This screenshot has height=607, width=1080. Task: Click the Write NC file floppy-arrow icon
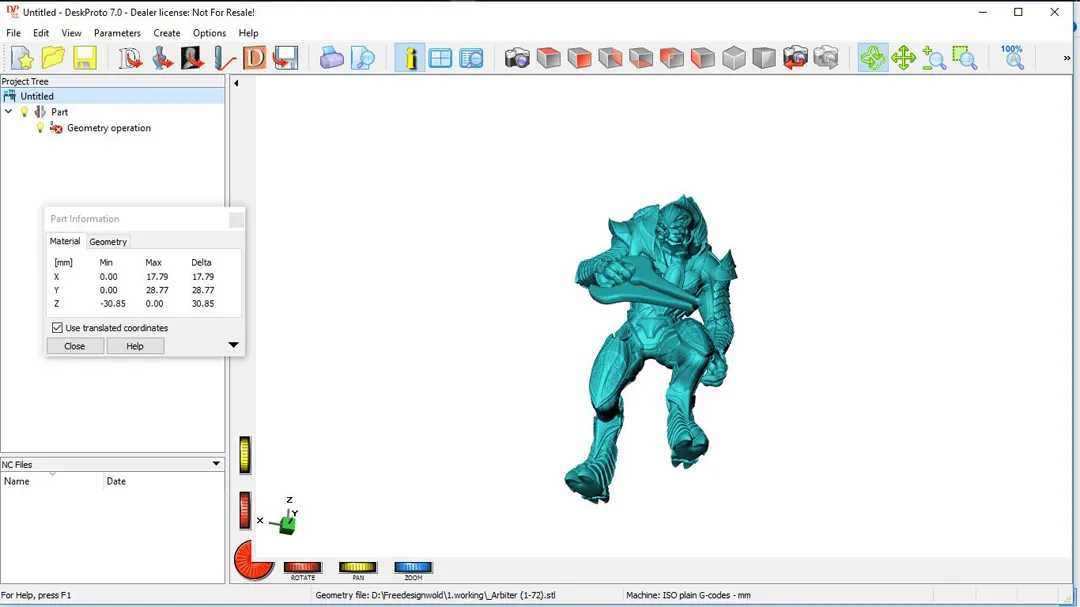click(285, 58)
